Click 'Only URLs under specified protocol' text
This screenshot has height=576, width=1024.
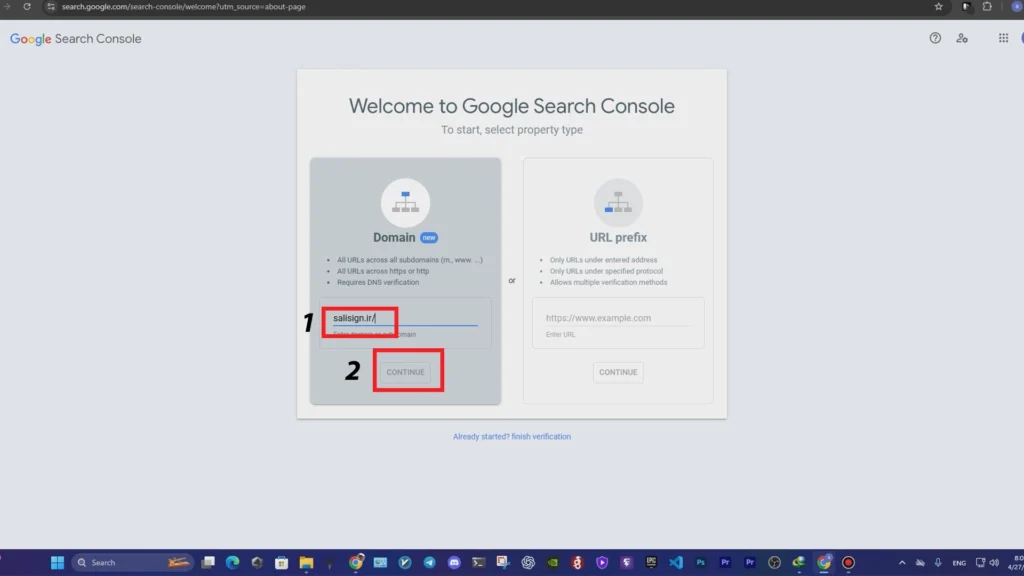point(606,271)
